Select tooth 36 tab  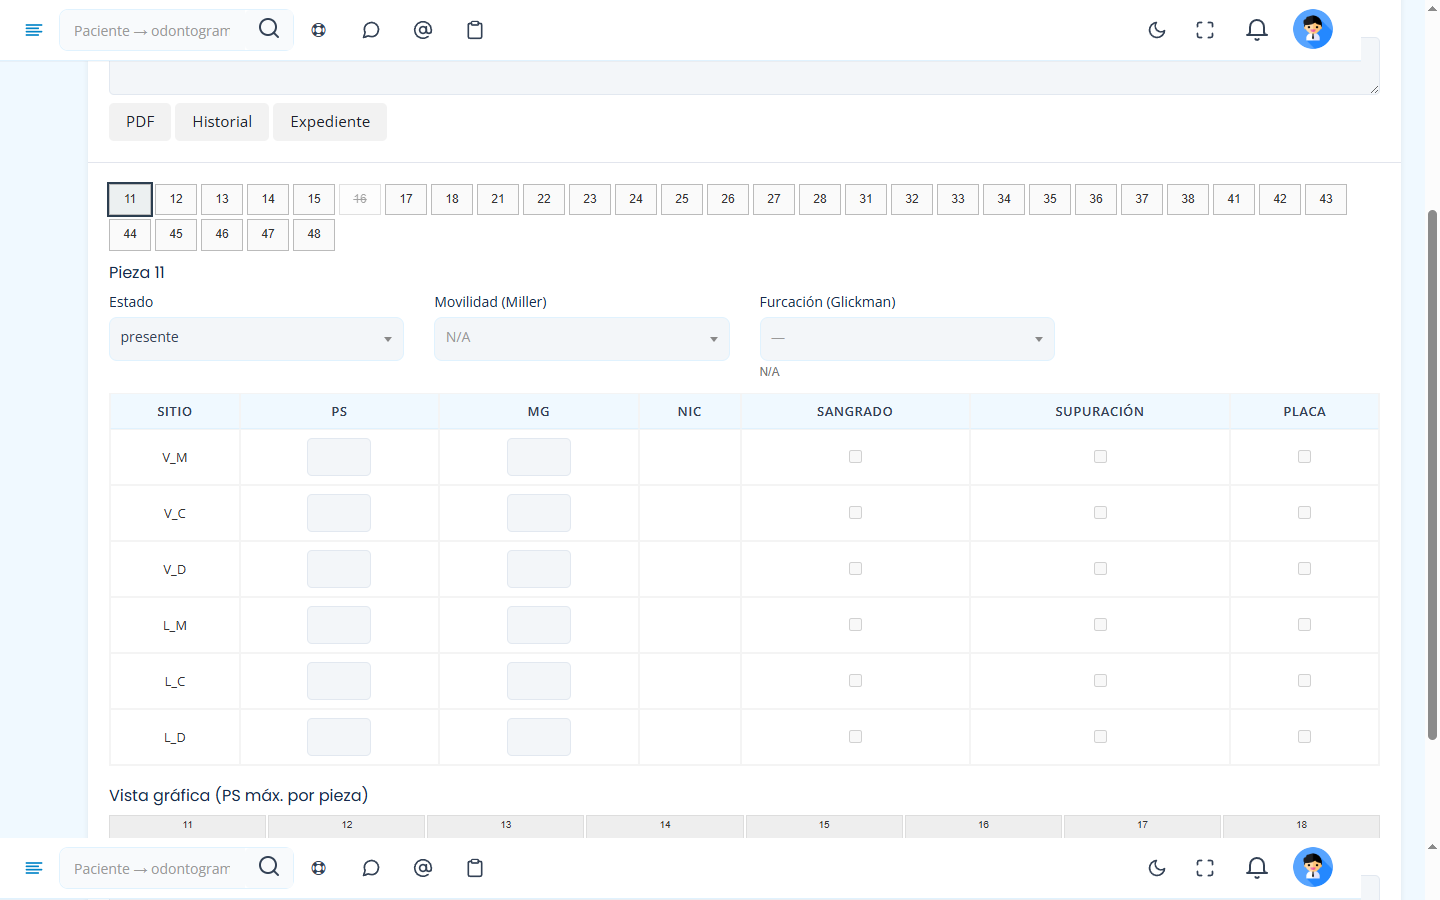1096,199
